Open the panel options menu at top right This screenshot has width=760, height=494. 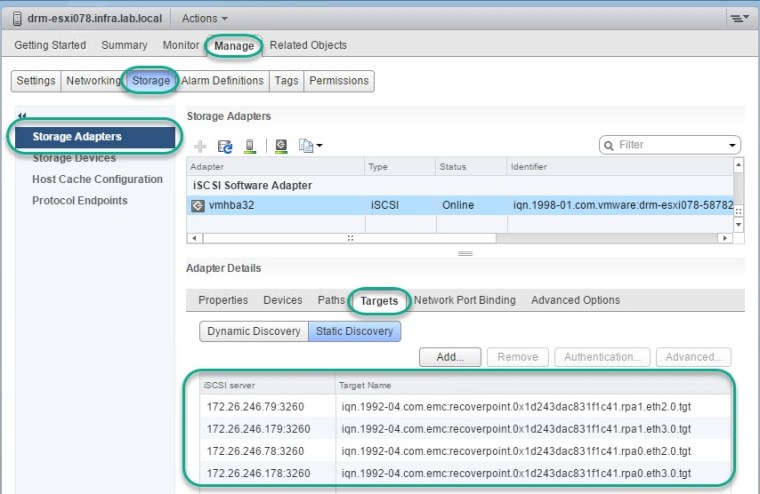tap(739, 18)
